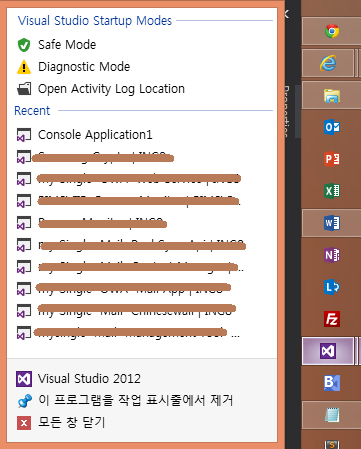Click the active Visual Studio taskbar button
This screenshot has height=449, width=361.
[x=328, y=351]
